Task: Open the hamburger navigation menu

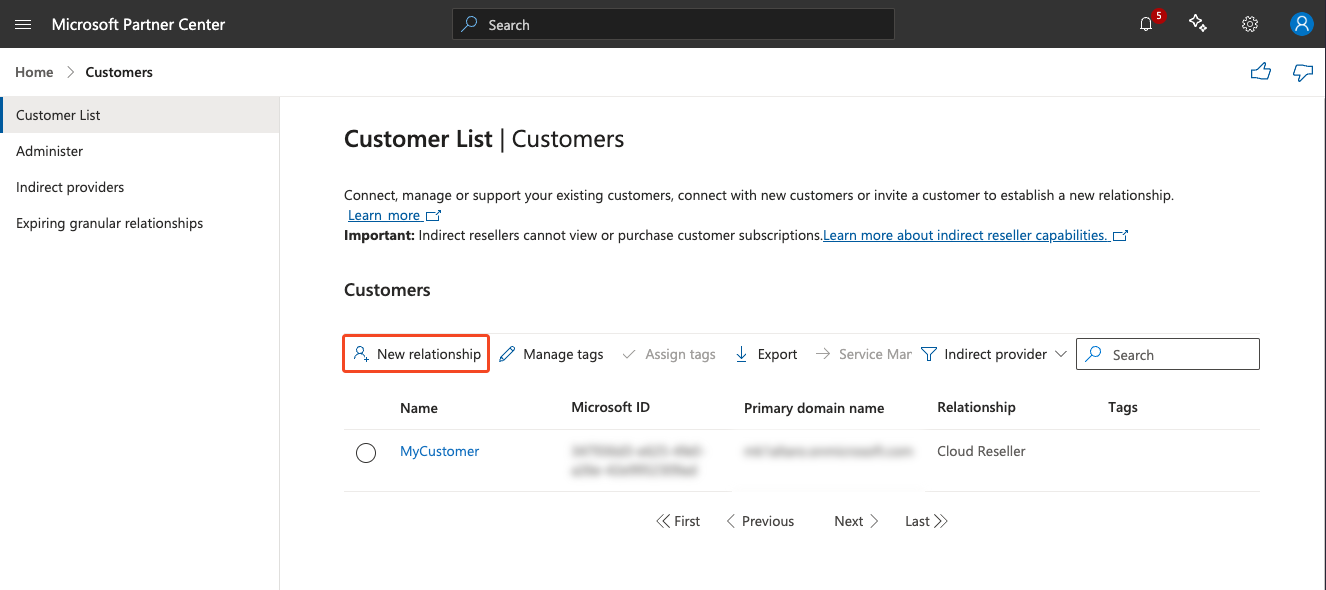Action: [23, 24]
